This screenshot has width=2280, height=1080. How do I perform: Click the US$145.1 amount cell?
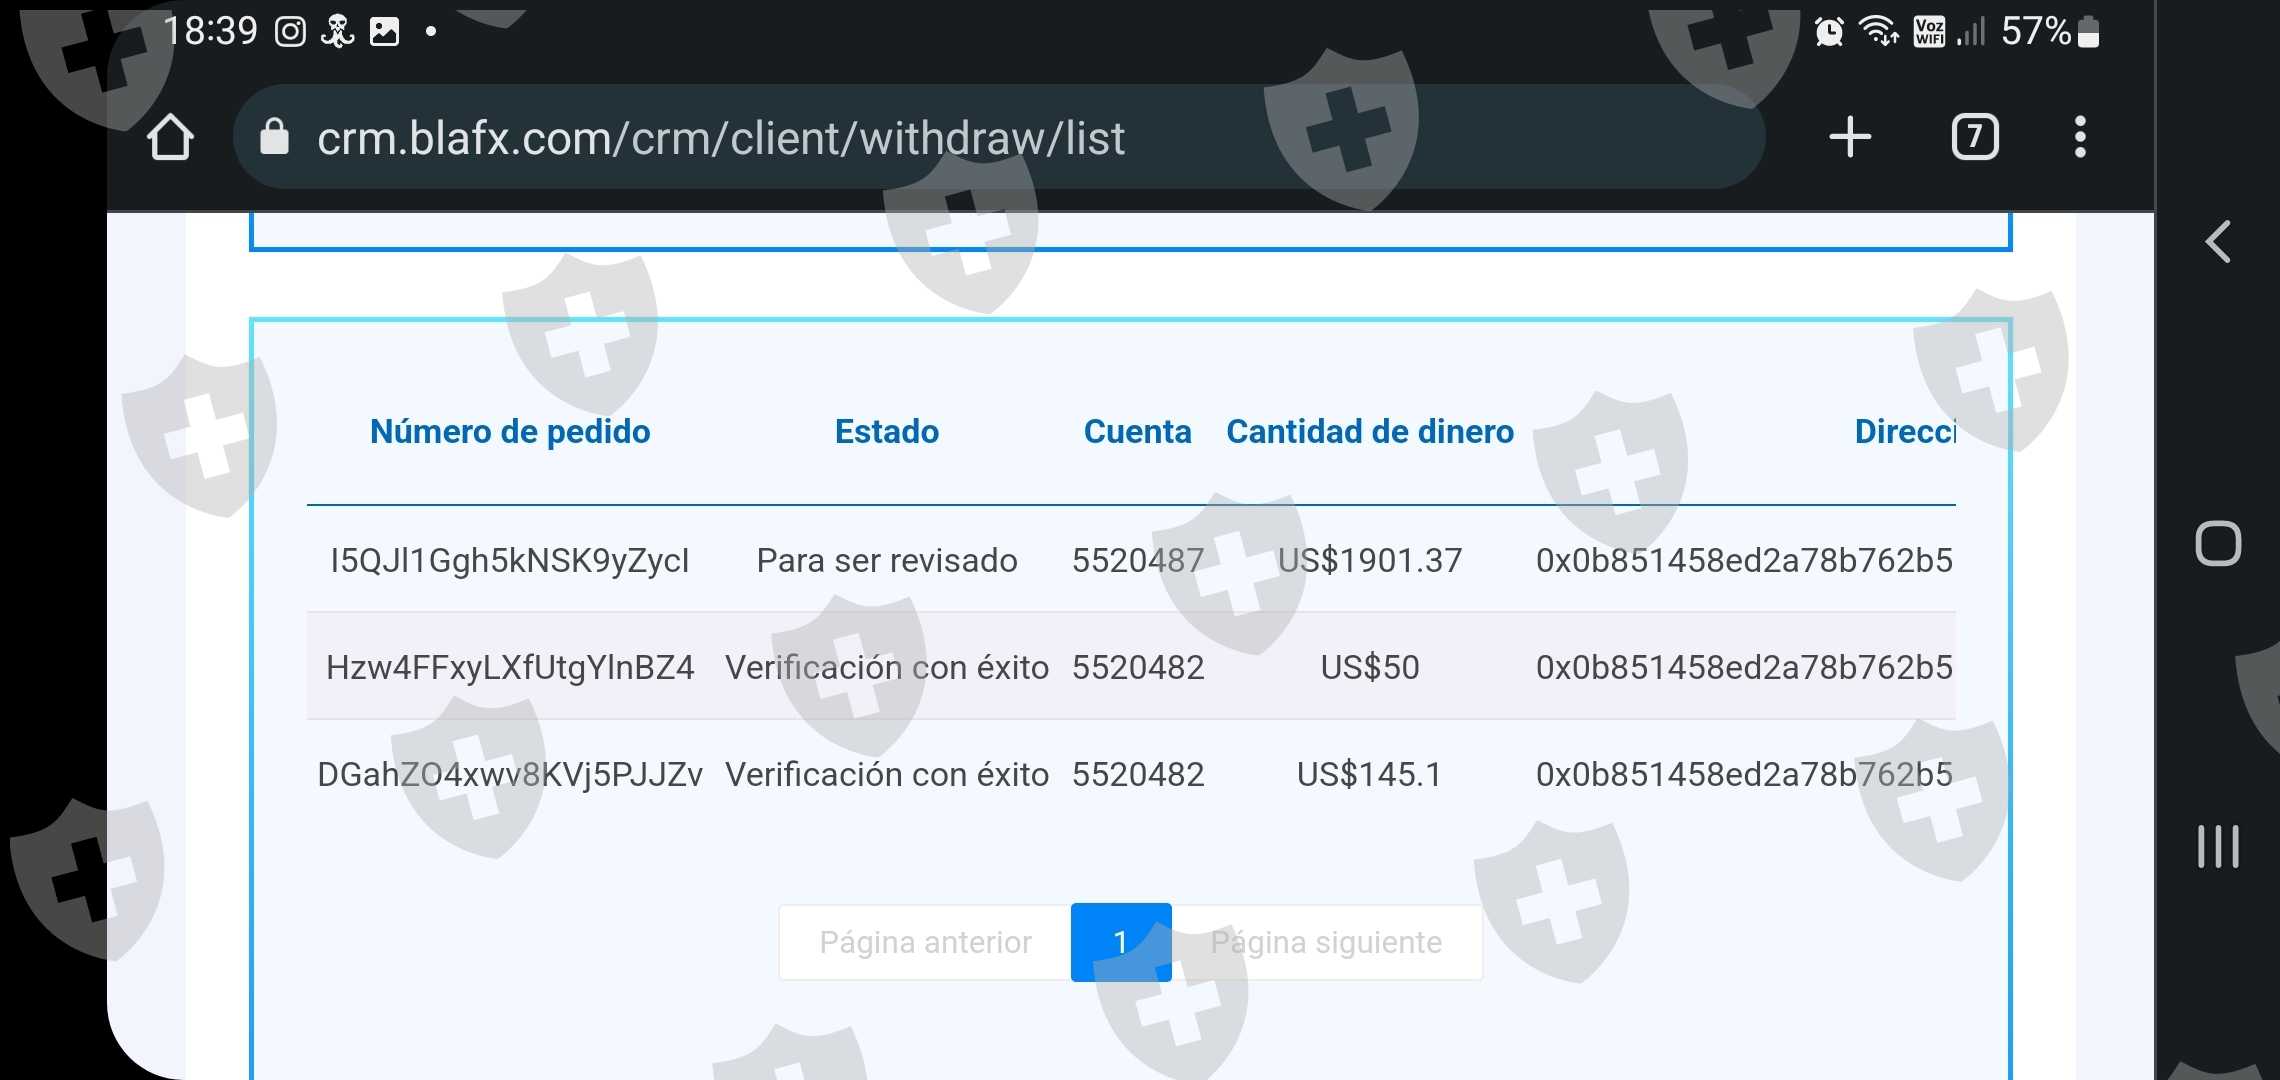tap(1369, 774)
